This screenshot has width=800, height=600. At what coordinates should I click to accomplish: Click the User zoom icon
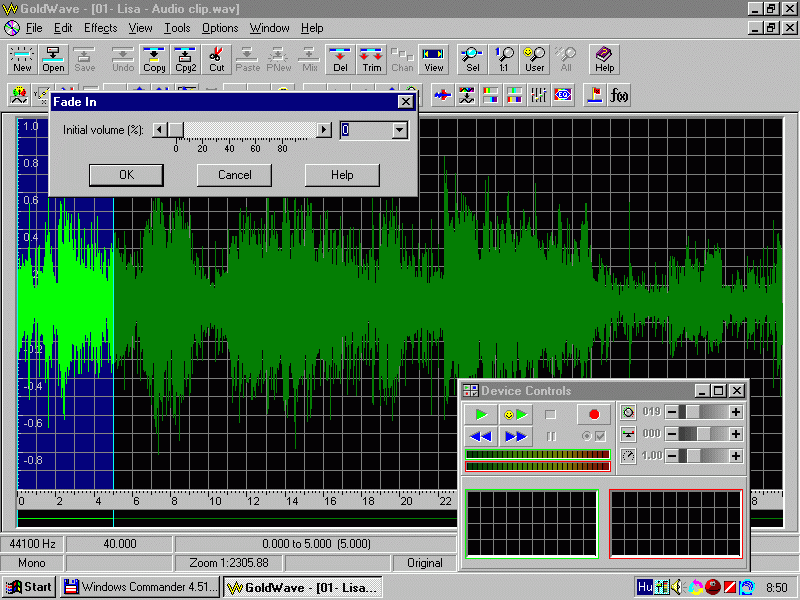coord(535,59)
